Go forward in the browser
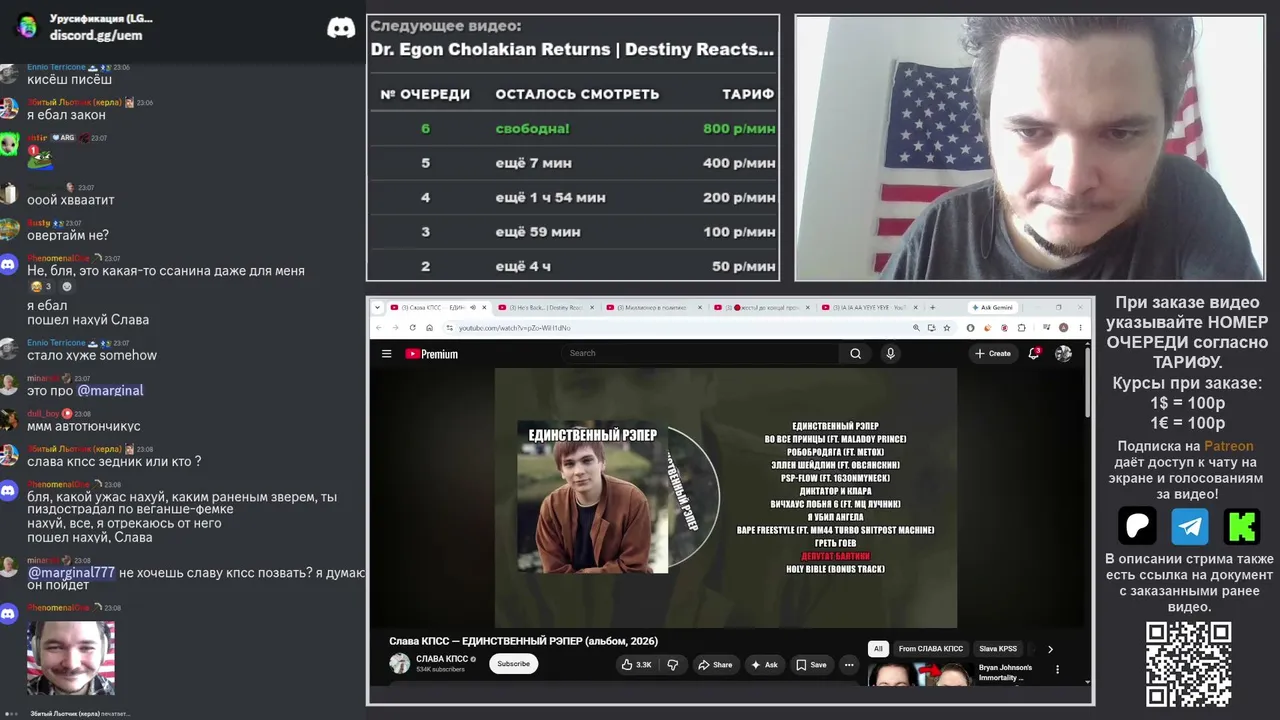This screenshot has height=720, width=1280. pyautogui.click(x=395, y=327)
